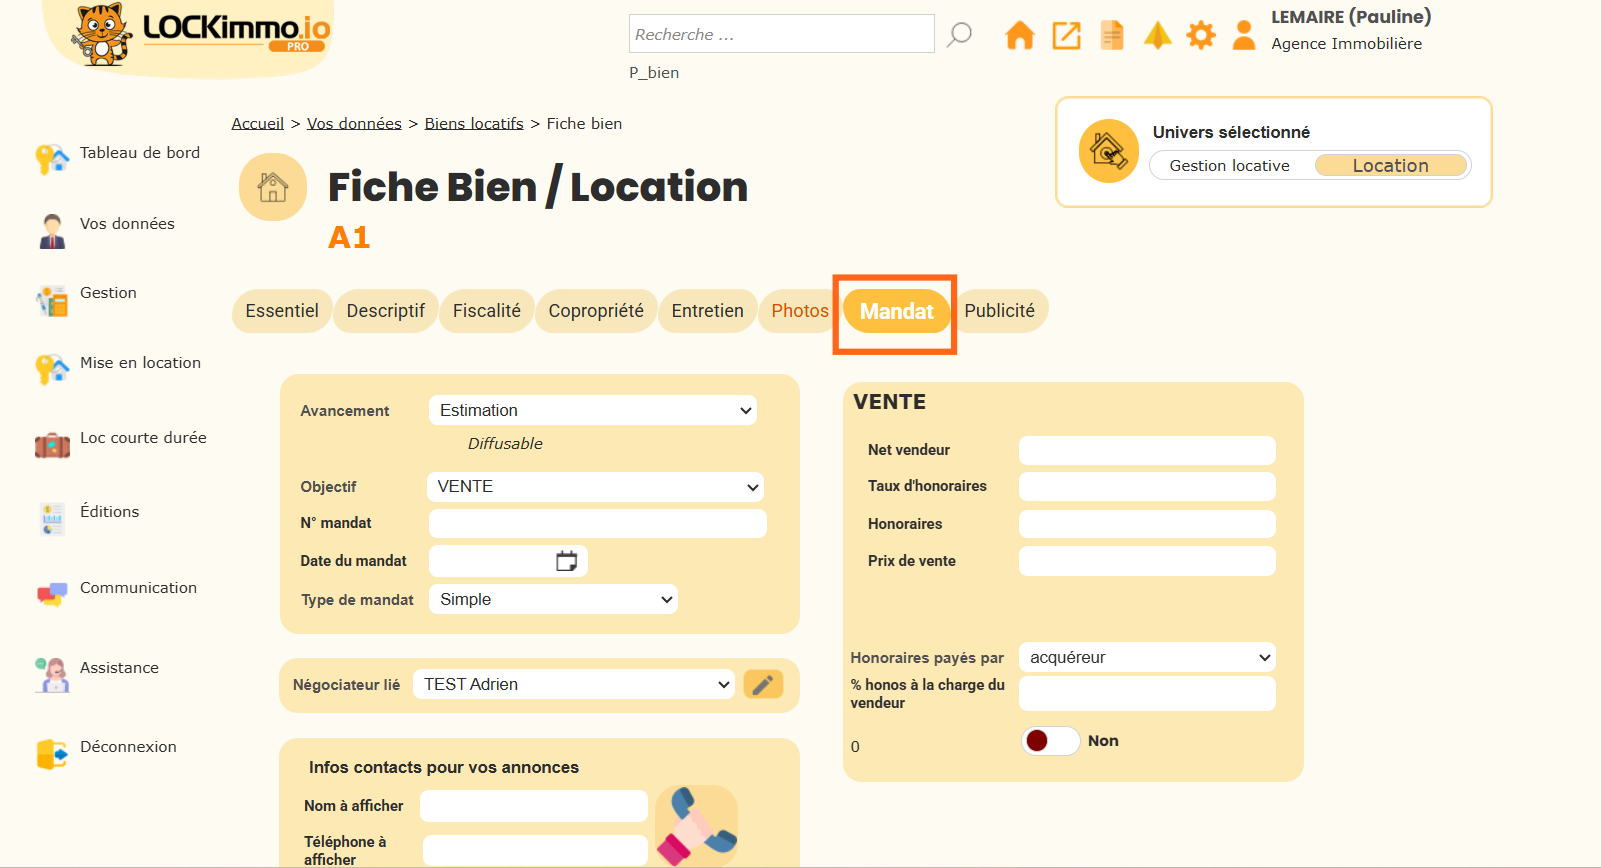Open the Objectif dropdown showing VENTE
This screenshot has height=868, width=1601.
click(x=595, y=487)
